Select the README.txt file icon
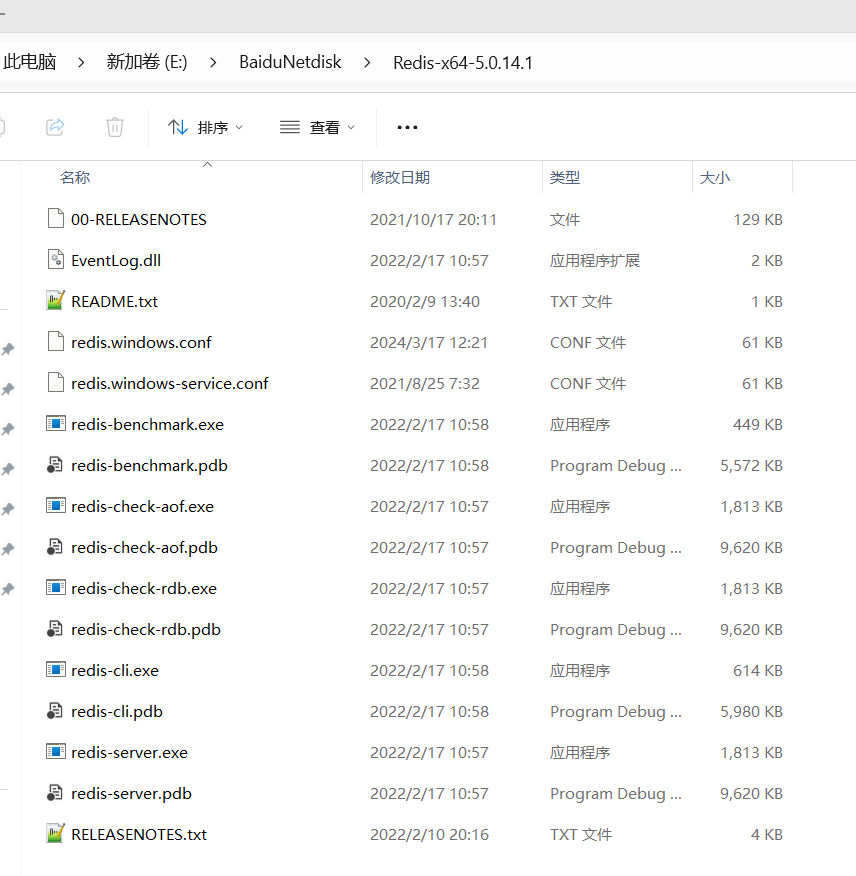This screenshot has height=876, width=856. 55,301
